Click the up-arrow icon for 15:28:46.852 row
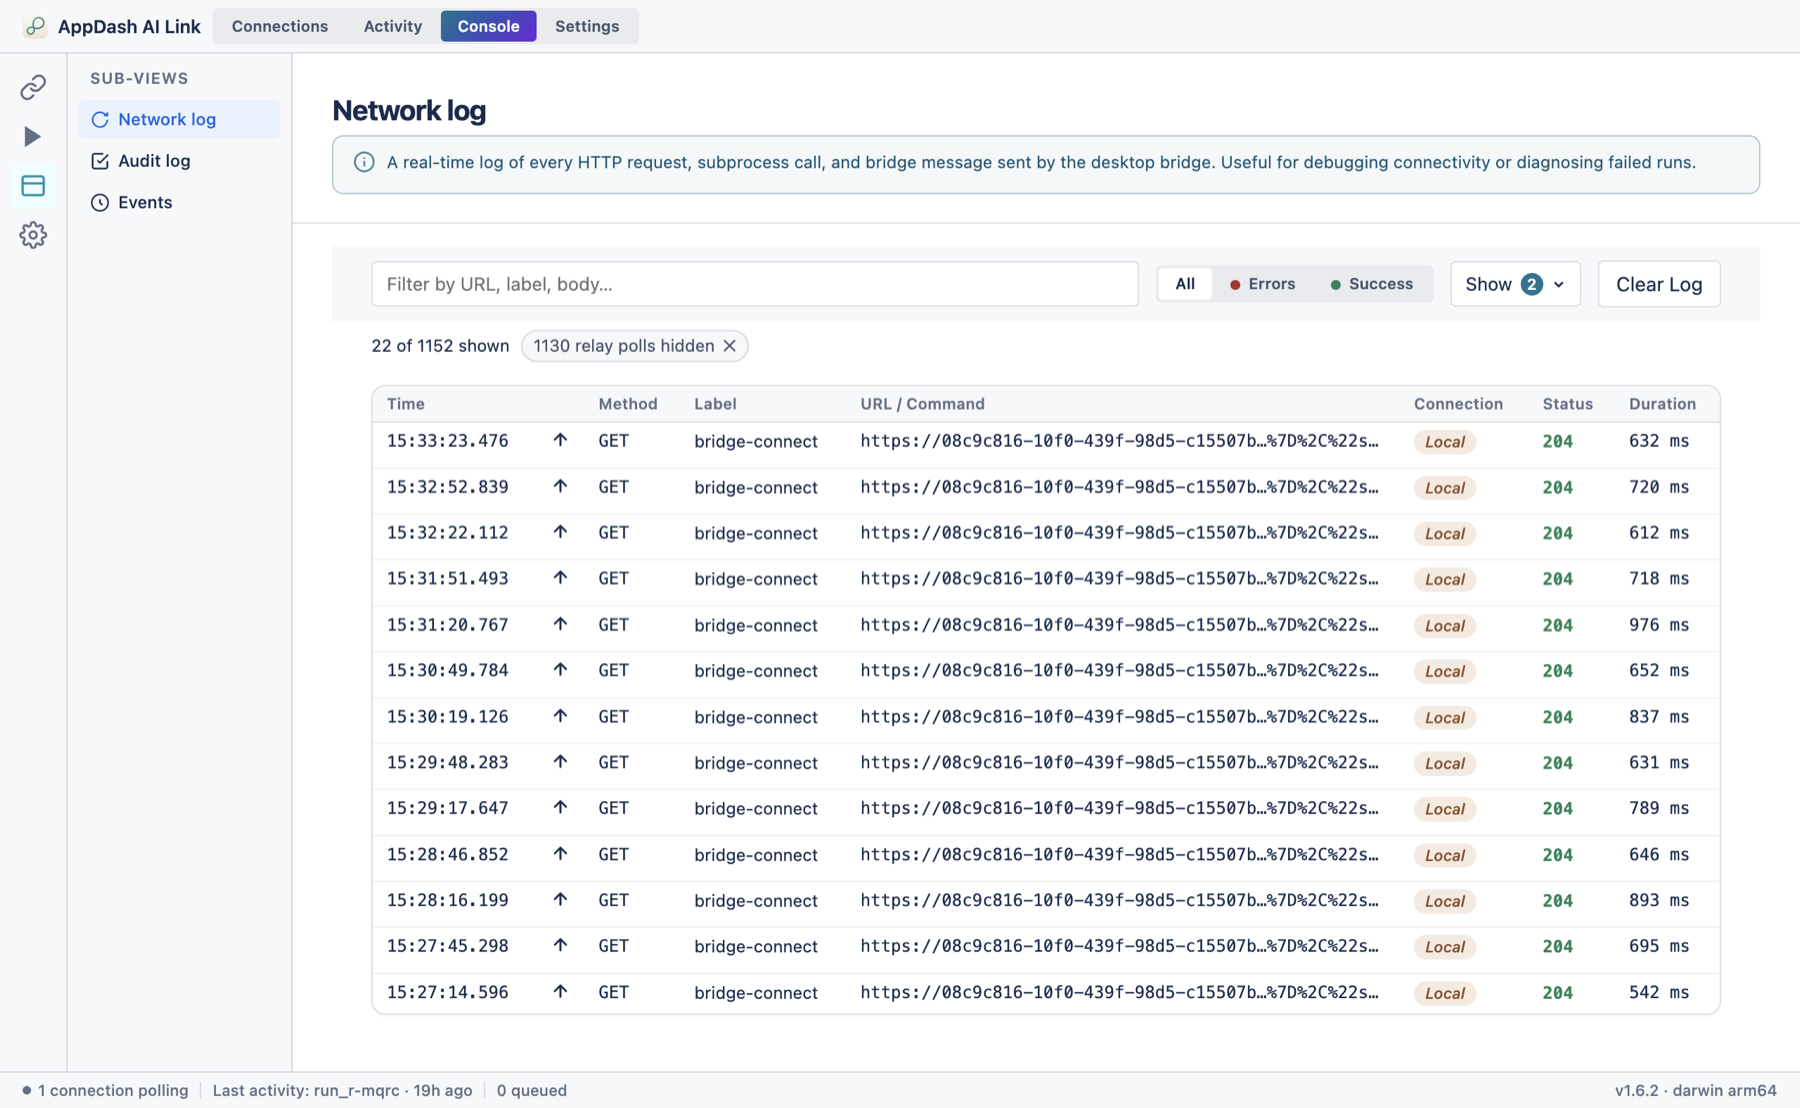 pos(560,855)
